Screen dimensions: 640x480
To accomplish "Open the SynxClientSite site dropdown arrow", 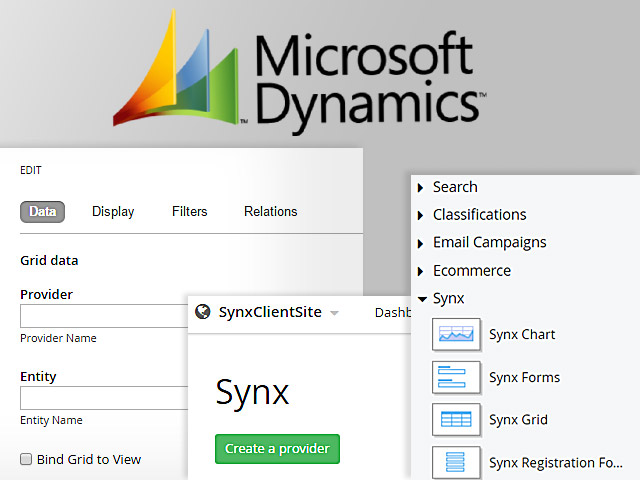I will pos(334,313).
